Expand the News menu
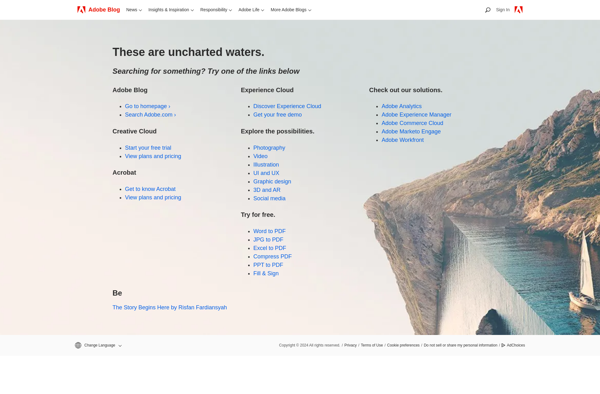The height and width of the screenshot is (394, 600). coord(134,10)
